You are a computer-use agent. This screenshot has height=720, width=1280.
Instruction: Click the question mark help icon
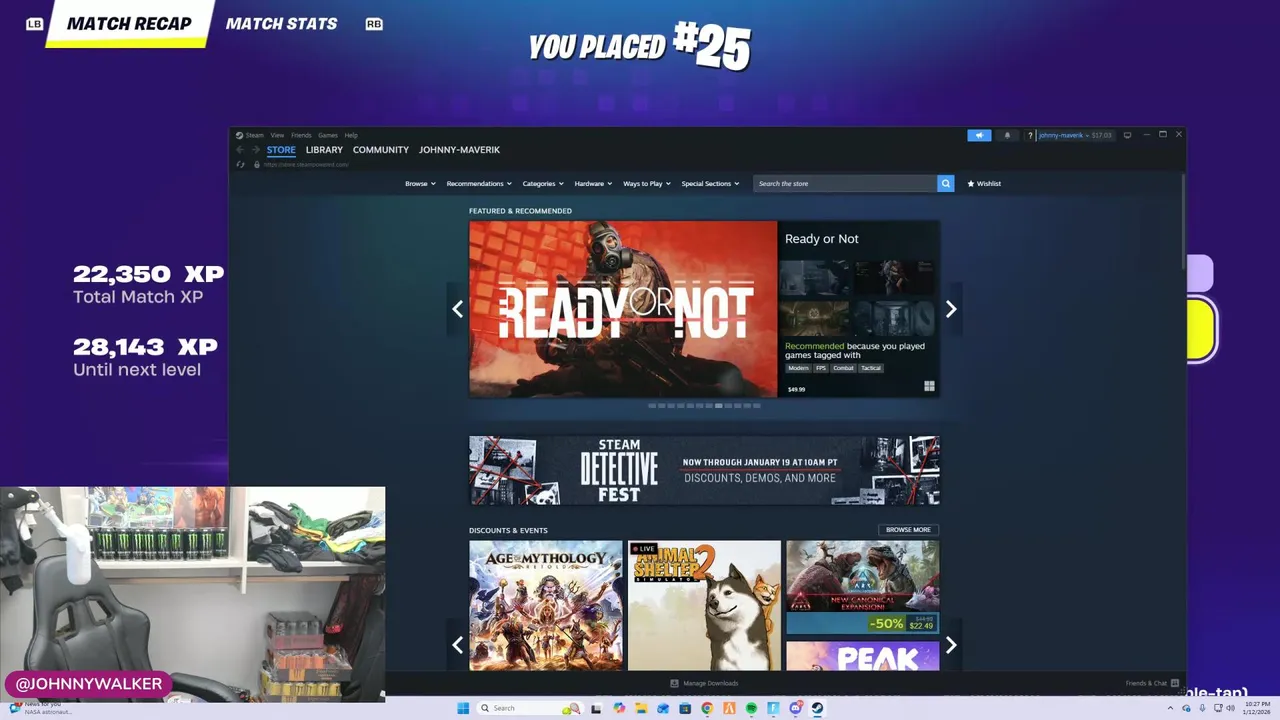tap(1030, 135)
